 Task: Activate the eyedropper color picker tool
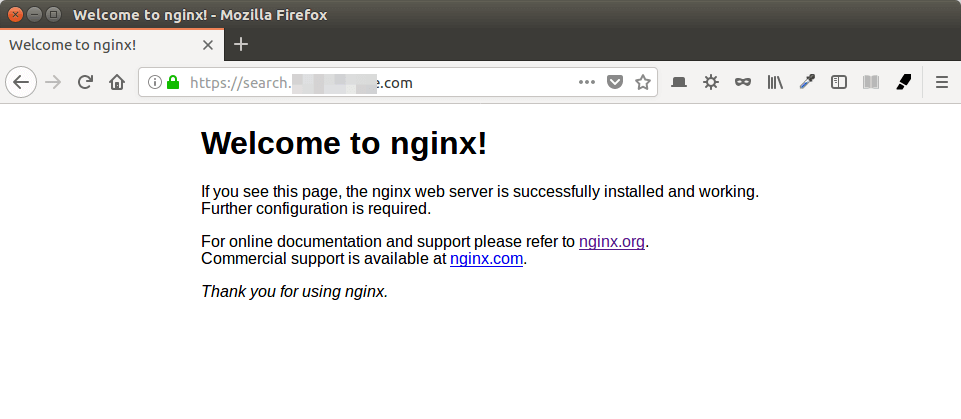coord(807,83)
